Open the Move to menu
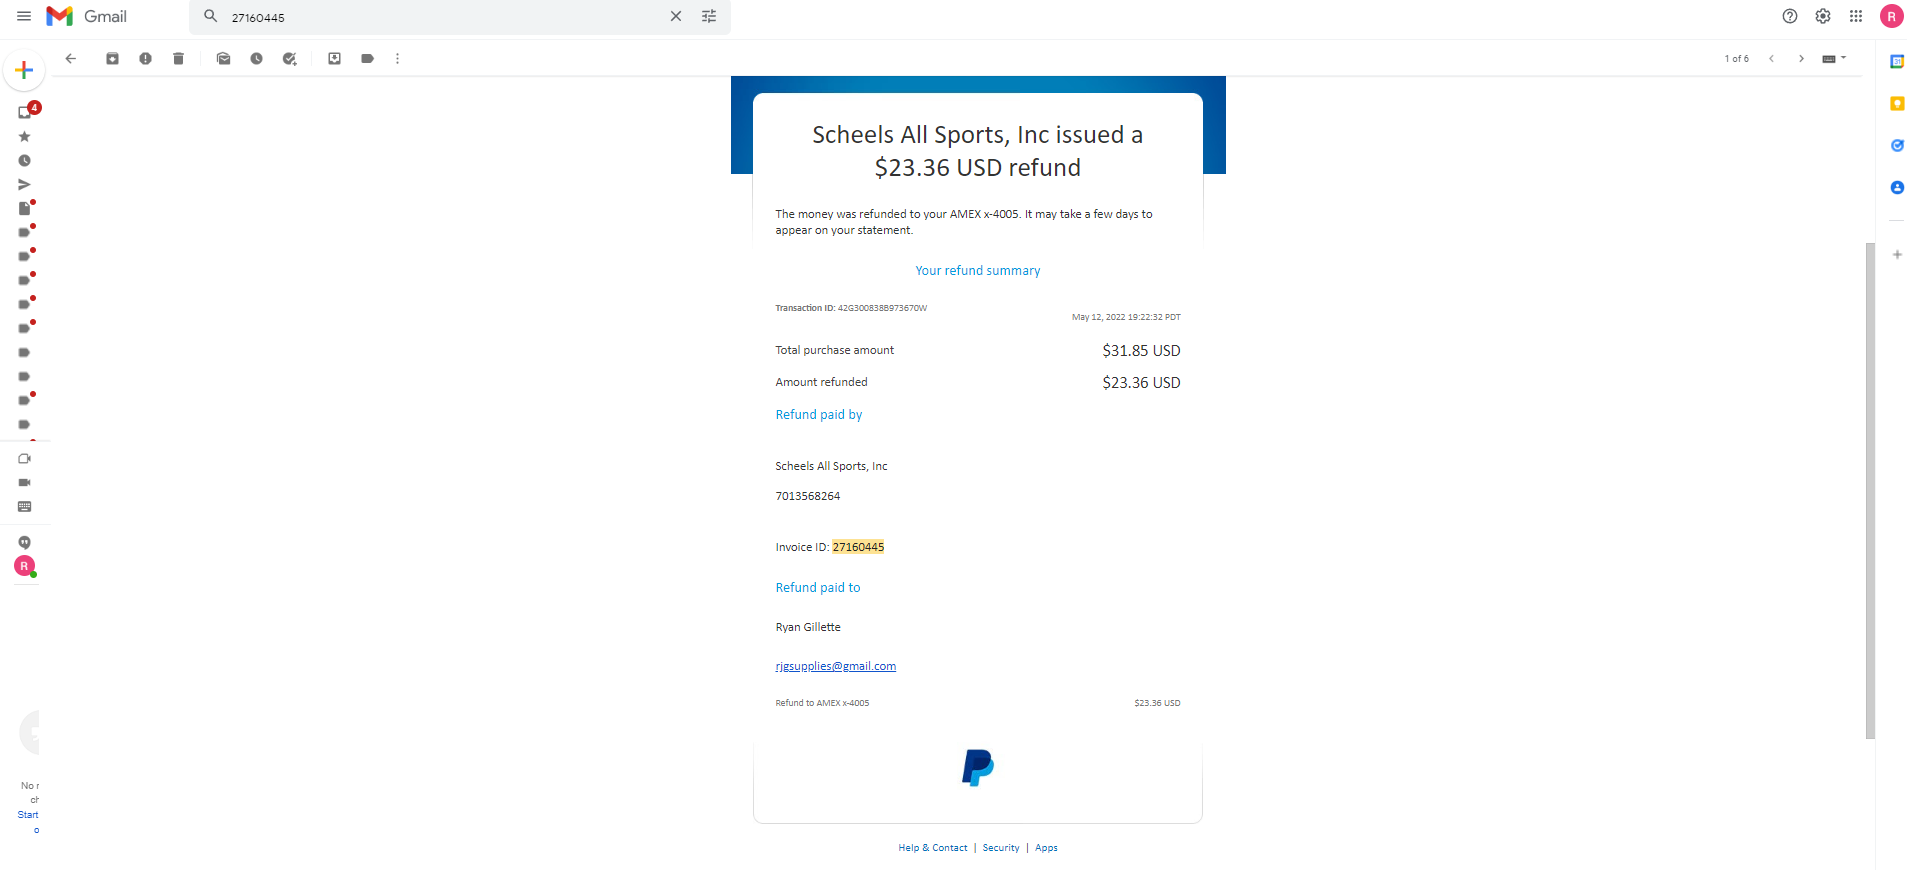The width and height of the screenshot is (1907, 870). click(335, 58)
